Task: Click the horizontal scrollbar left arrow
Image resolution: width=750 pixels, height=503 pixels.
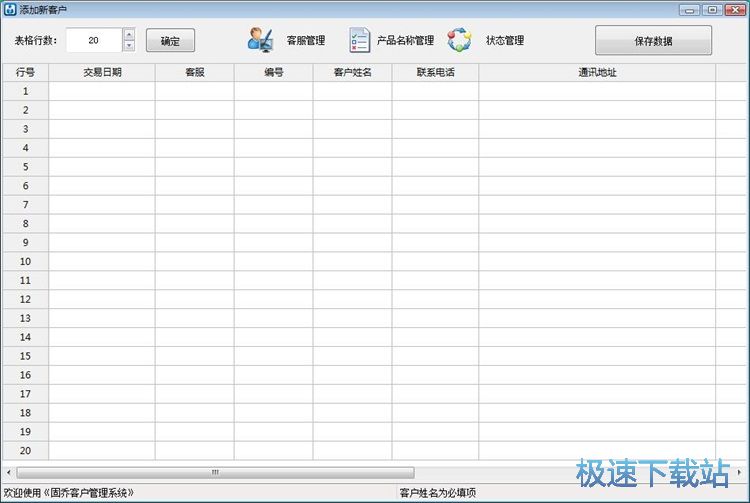Action: 9,472
